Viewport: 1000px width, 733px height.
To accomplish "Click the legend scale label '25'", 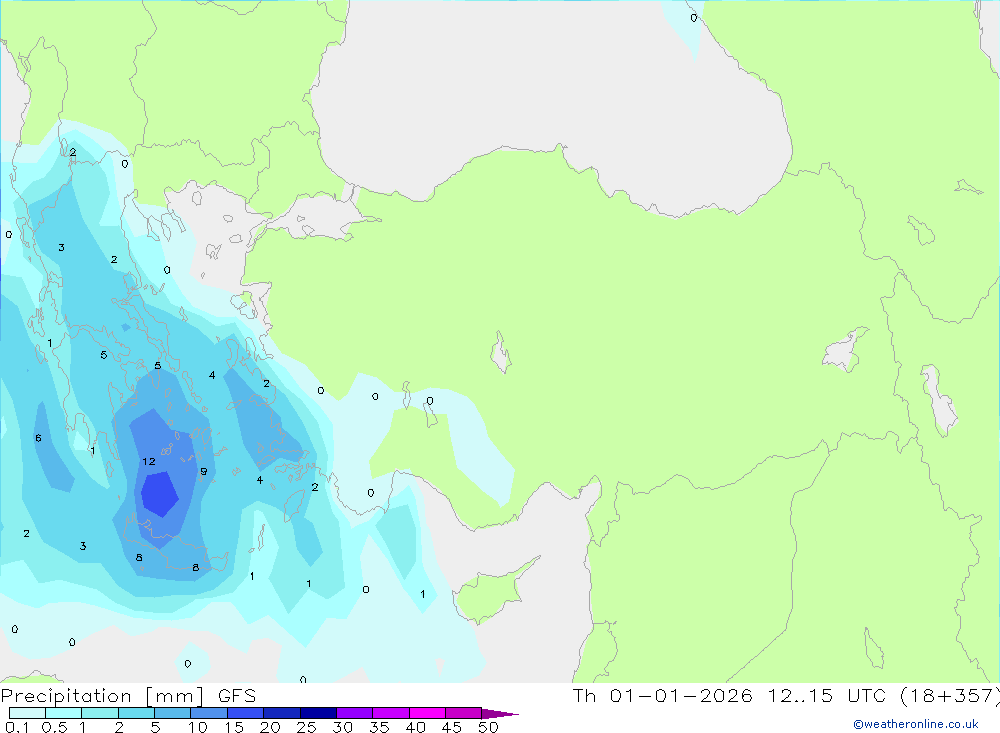I will (307, 727).
